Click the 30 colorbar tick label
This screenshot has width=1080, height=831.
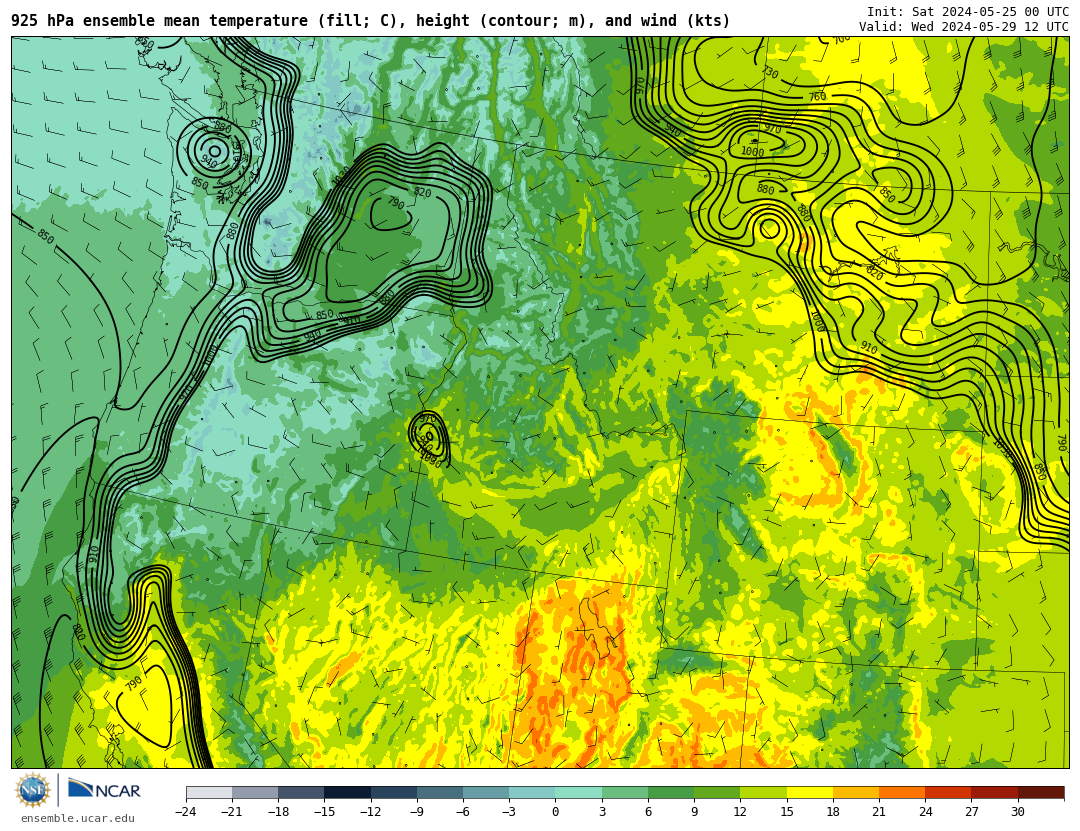(1017, 812)
